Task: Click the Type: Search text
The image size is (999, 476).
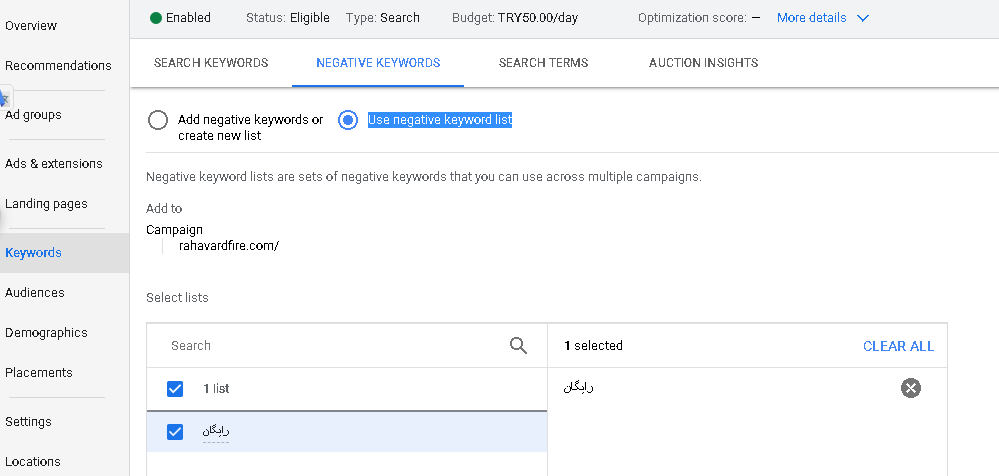Action: pos(383,18)
